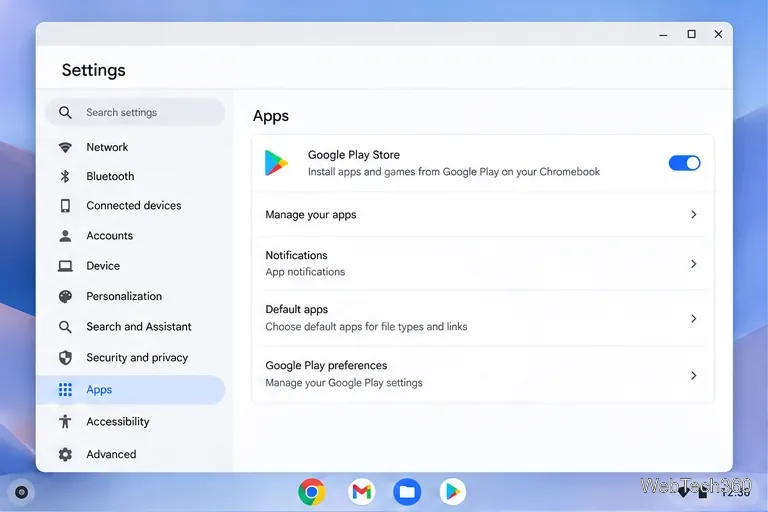
Task: Click the gear icon beside Advanced
Action: tap(65, 454)
